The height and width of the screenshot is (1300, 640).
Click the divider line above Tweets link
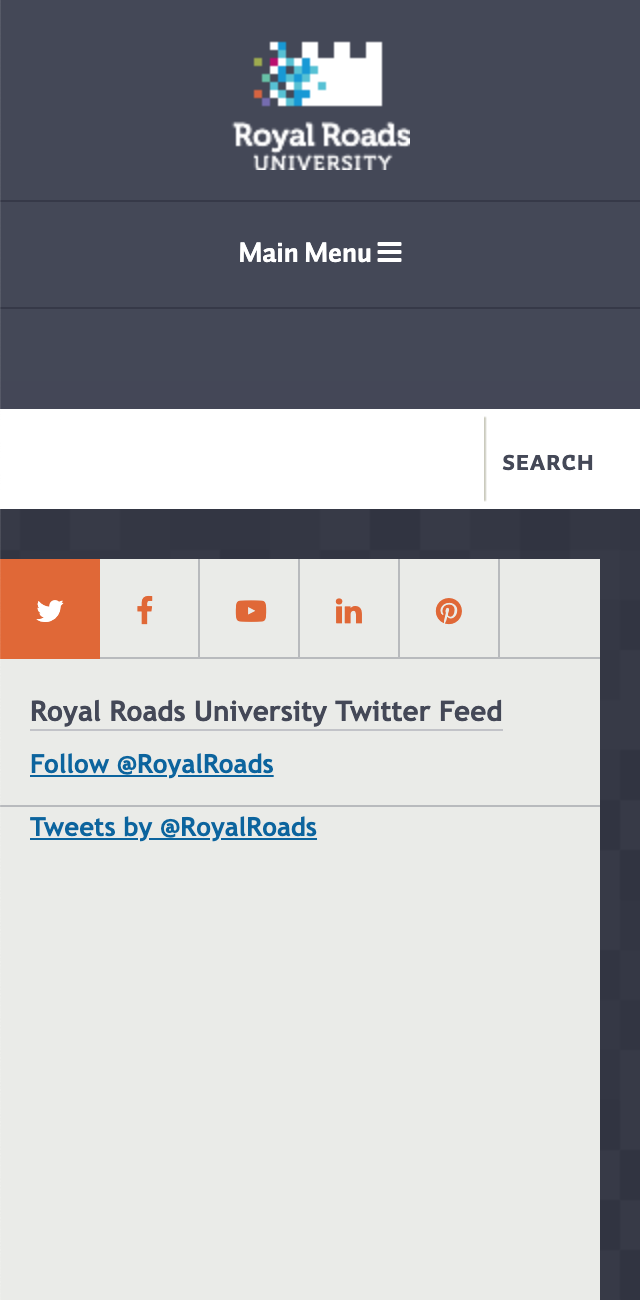[x=300, y=805]
